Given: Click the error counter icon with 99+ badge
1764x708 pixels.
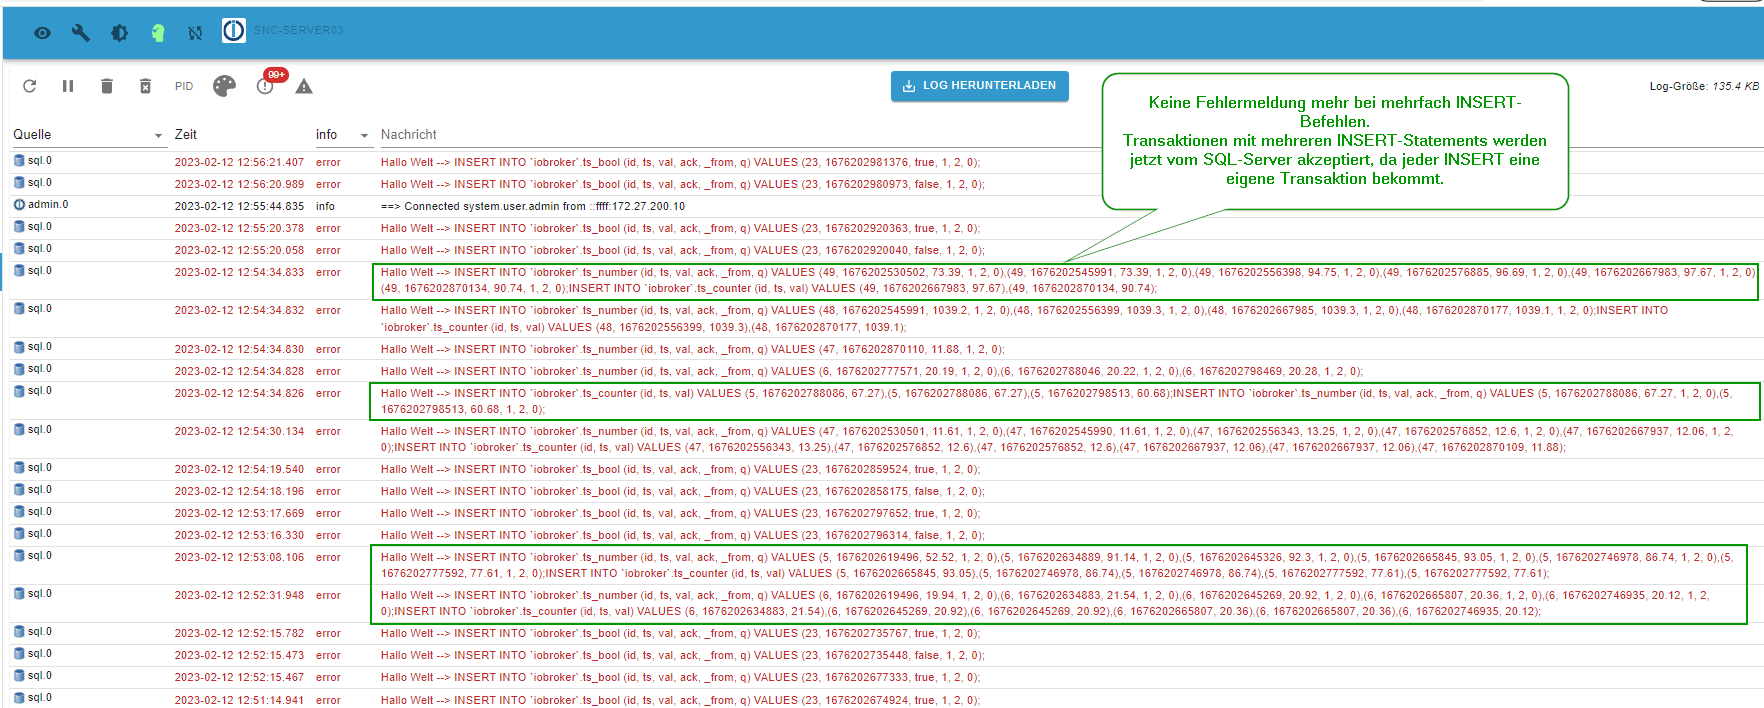Looking at the screenshot, I should click(265, 86).
